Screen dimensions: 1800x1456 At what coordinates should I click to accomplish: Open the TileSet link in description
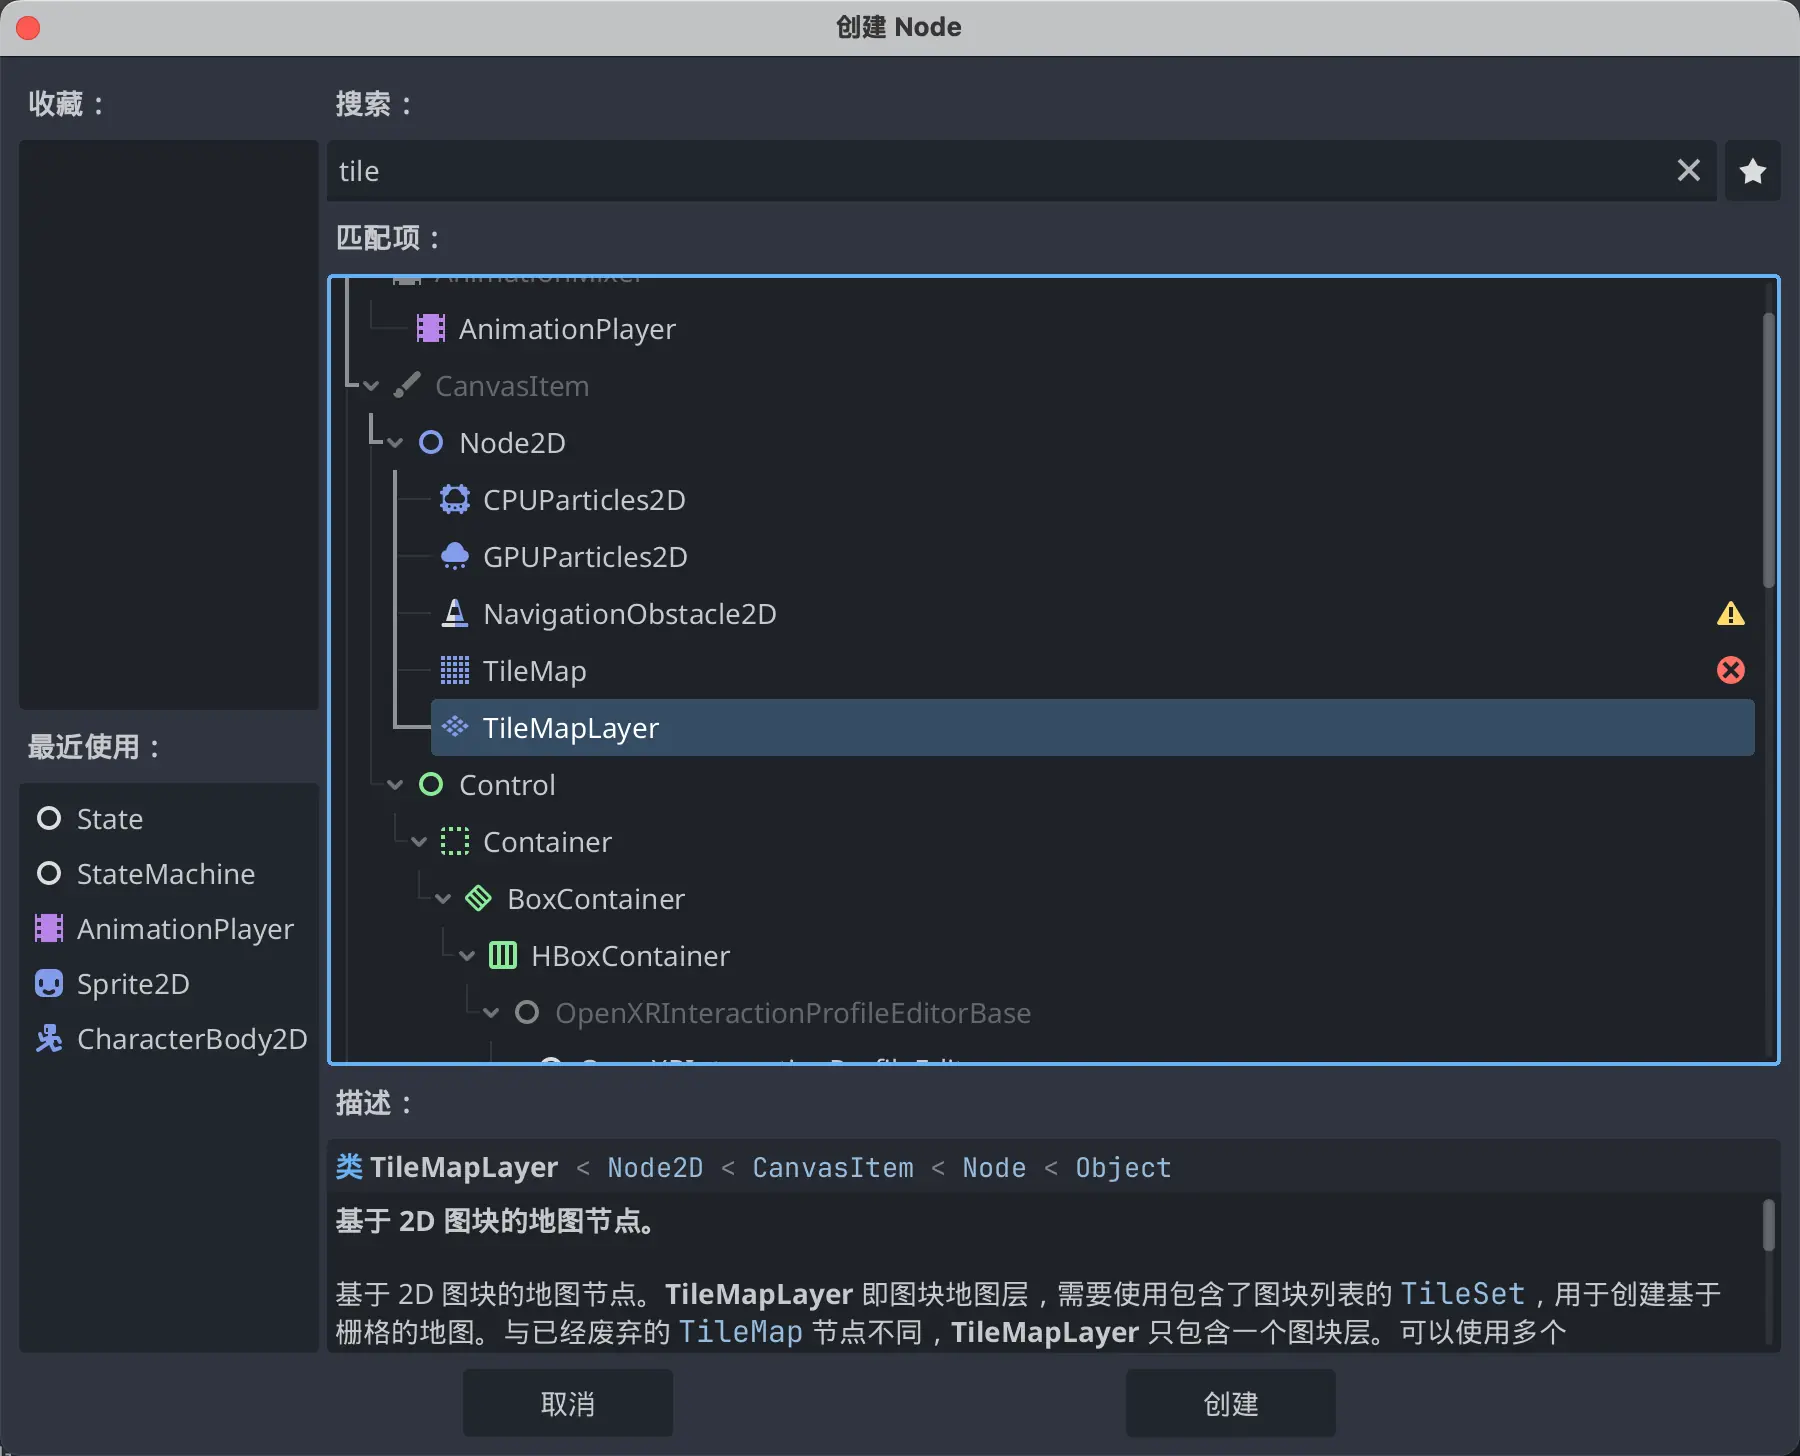1462,1294
